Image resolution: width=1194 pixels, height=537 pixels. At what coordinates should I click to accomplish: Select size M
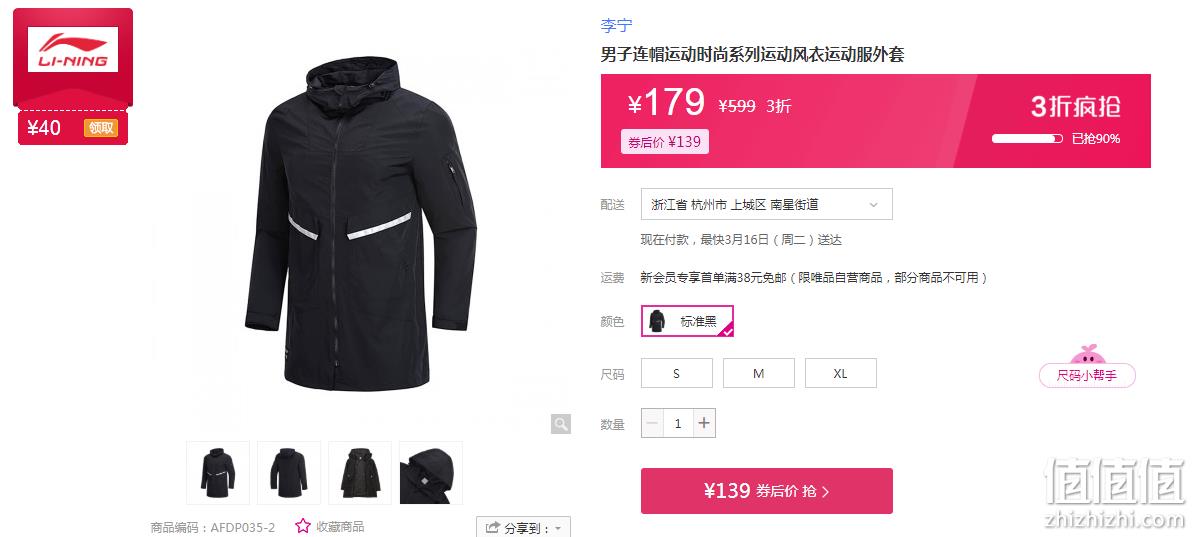[758, 373]
